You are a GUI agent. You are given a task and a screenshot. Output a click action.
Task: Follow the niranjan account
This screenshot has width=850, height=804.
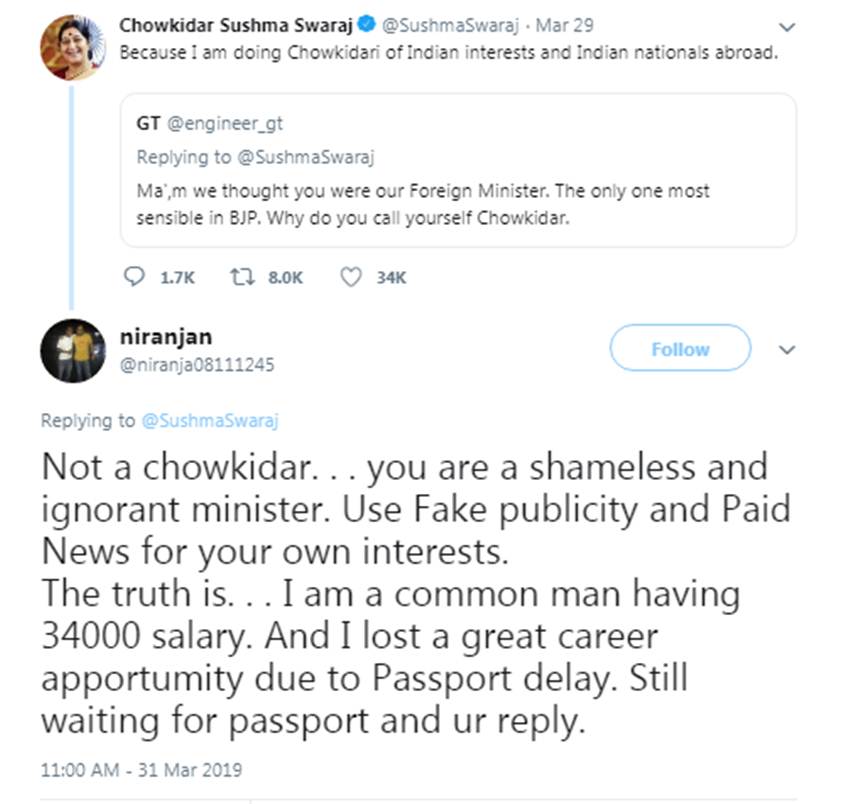[x=680, y=349]
